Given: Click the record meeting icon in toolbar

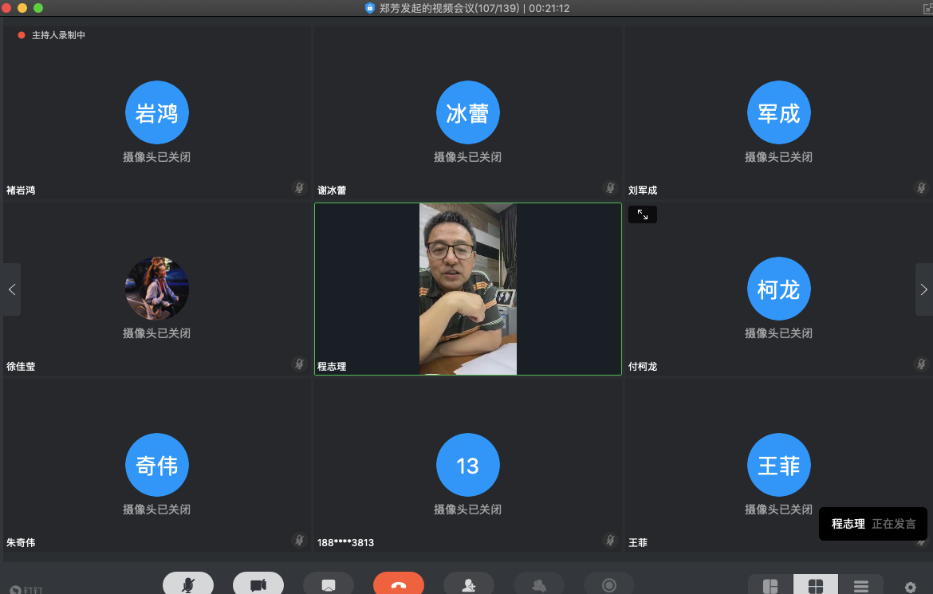Looking at the screenshot, I should click(609, 584).
